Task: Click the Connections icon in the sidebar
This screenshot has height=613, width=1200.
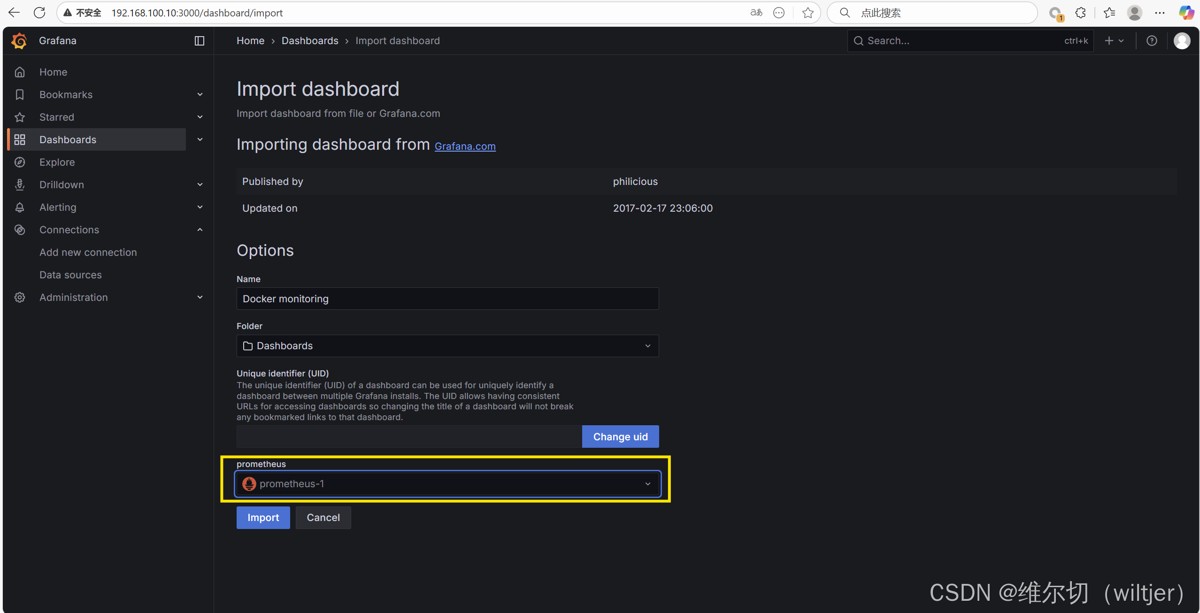Action: click(x=19, y=230)
